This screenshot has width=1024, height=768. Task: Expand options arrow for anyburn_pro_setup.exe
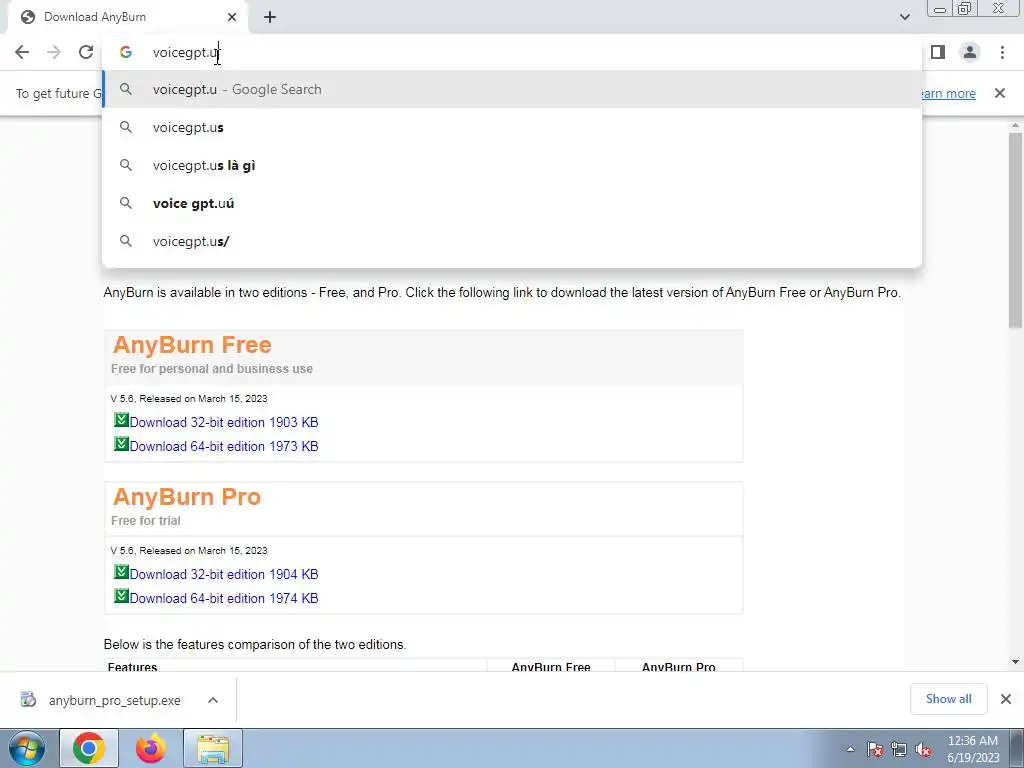pyautogui.click(x=213, y=700)
